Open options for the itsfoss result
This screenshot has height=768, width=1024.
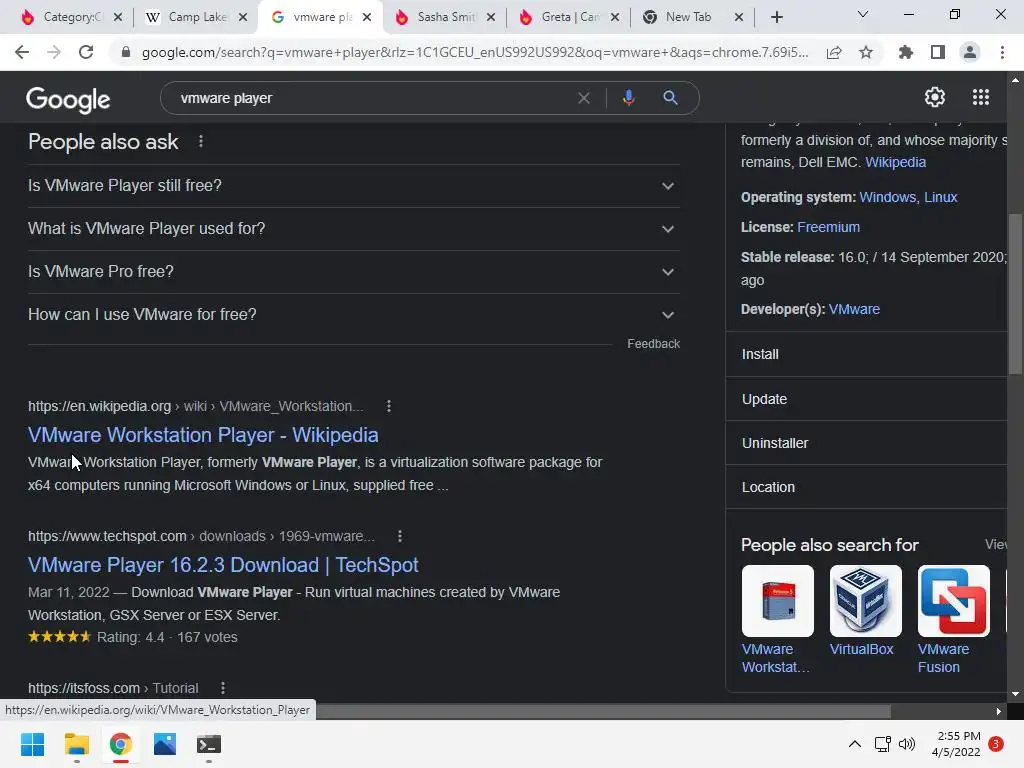pyautogui.click(x=223, y=688)
